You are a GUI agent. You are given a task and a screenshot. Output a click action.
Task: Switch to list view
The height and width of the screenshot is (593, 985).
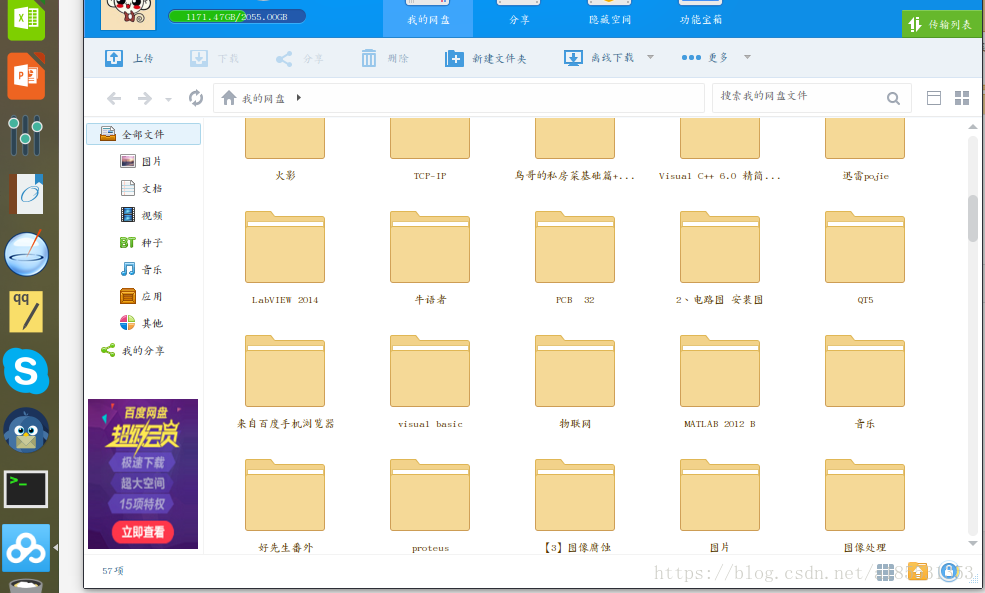coord(934,98)
